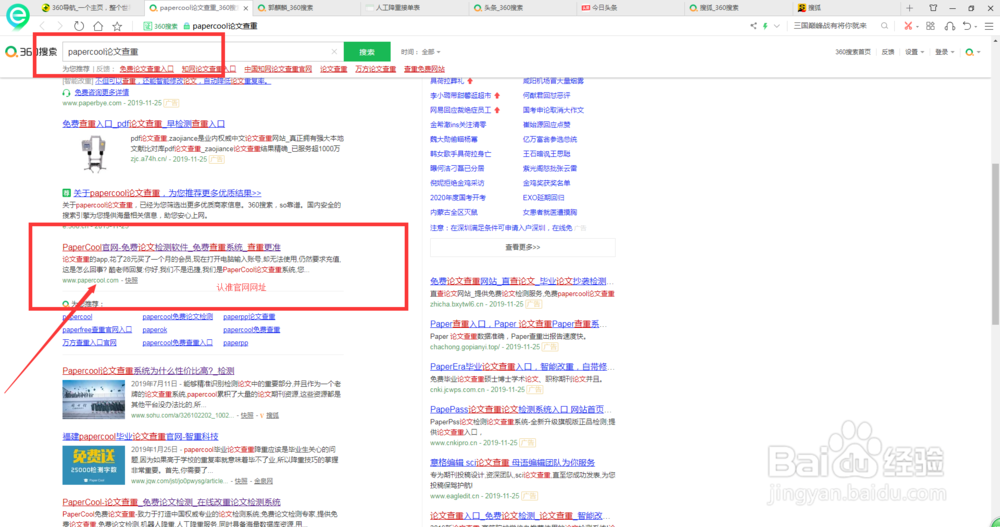Open a new tab with plus
The width and height of the screenshot is (1000, 527).
[909, 8]
